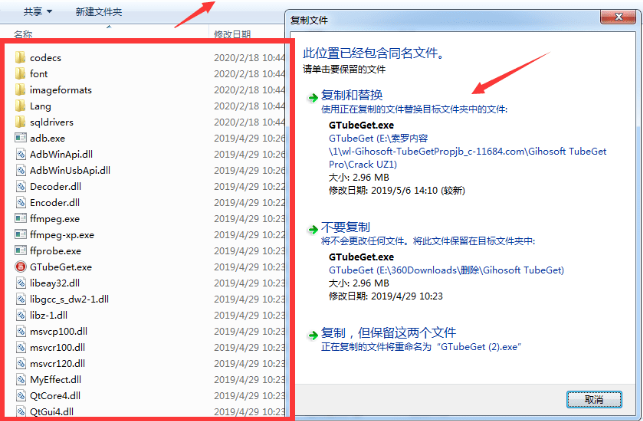Click 新建文件夹 toolbar button

click(99, 12)
